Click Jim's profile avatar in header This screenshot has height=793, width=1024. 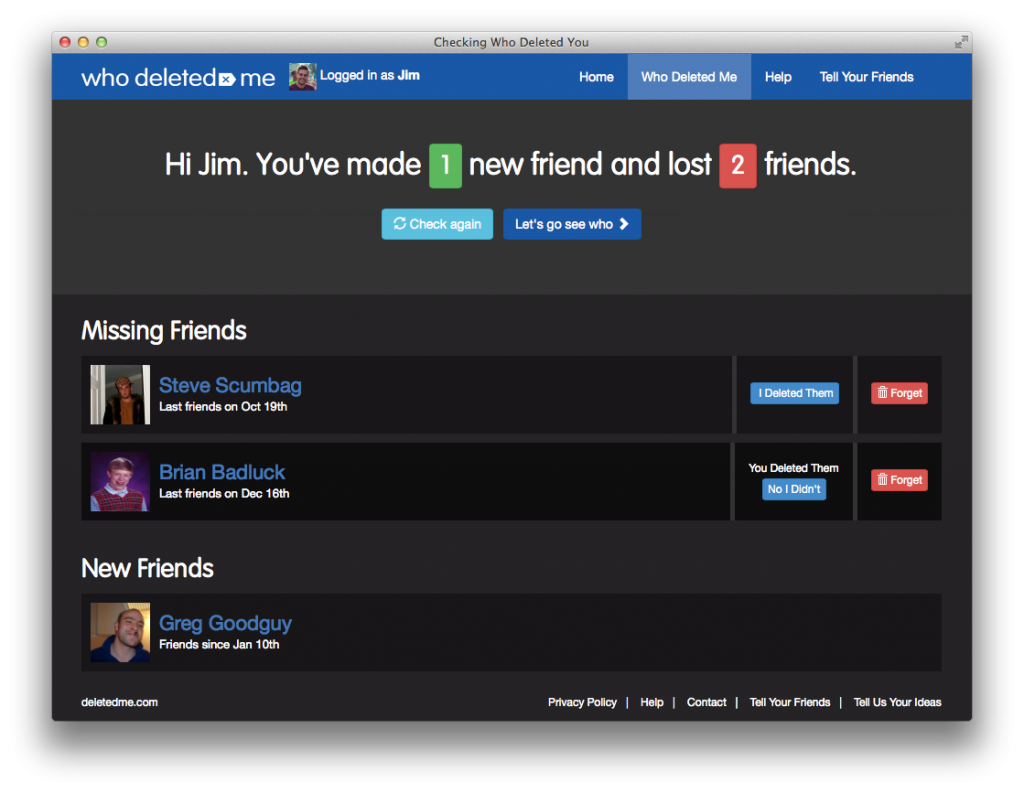click(302, 77)
